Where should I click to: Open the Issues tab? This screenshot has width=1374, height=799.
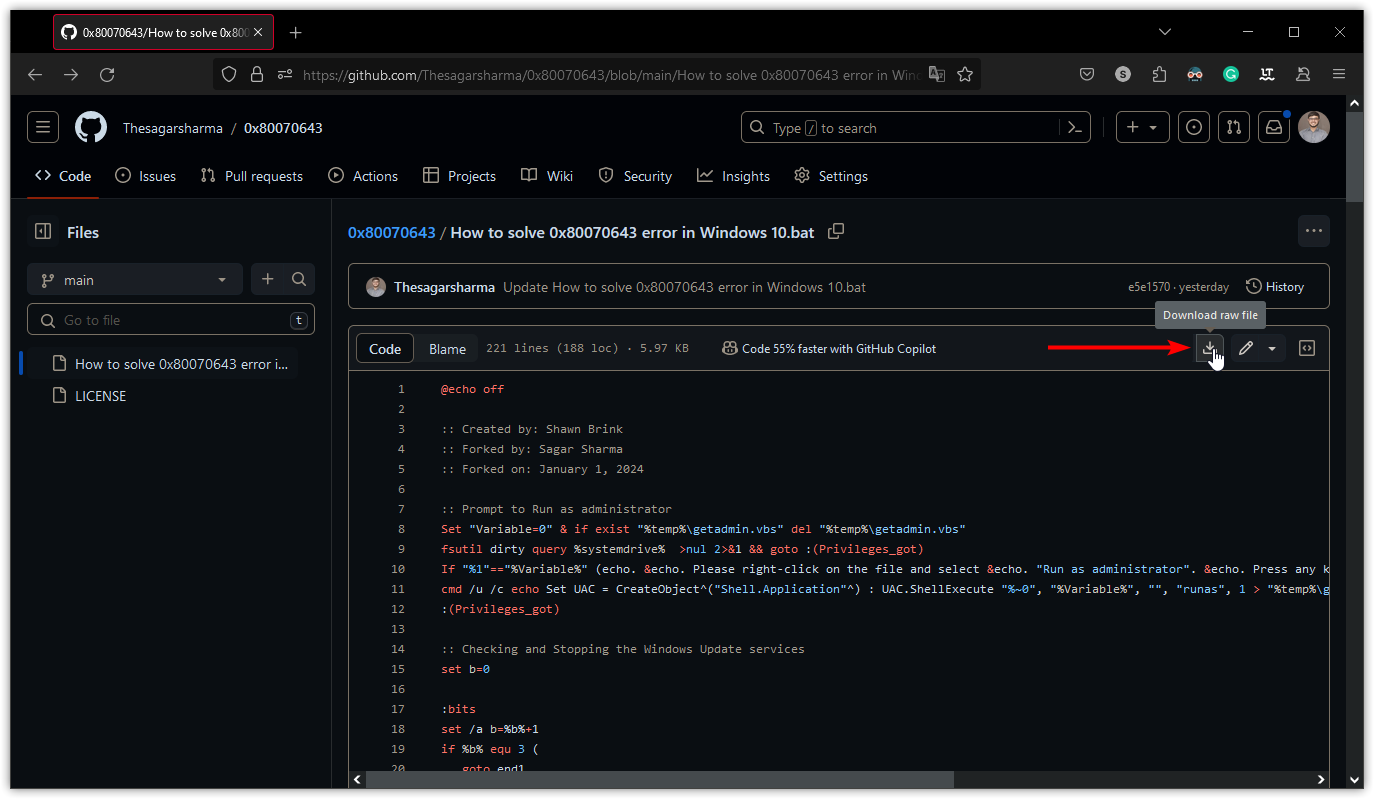pos(146,176)
